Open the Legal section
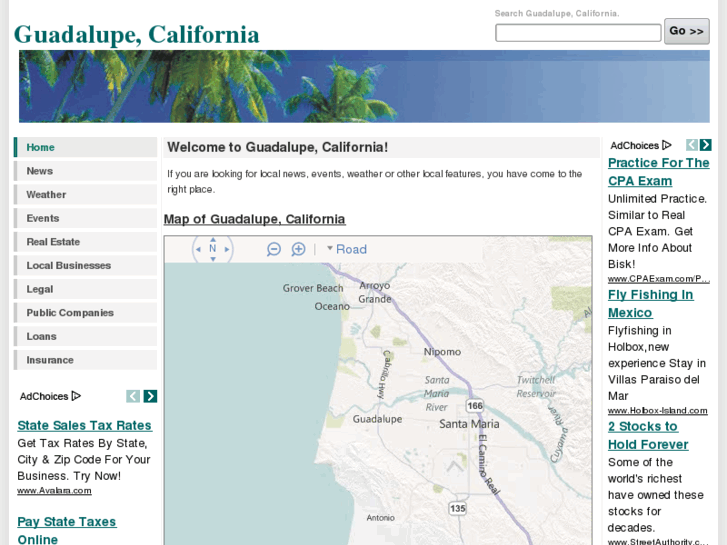 coord(85,289)
